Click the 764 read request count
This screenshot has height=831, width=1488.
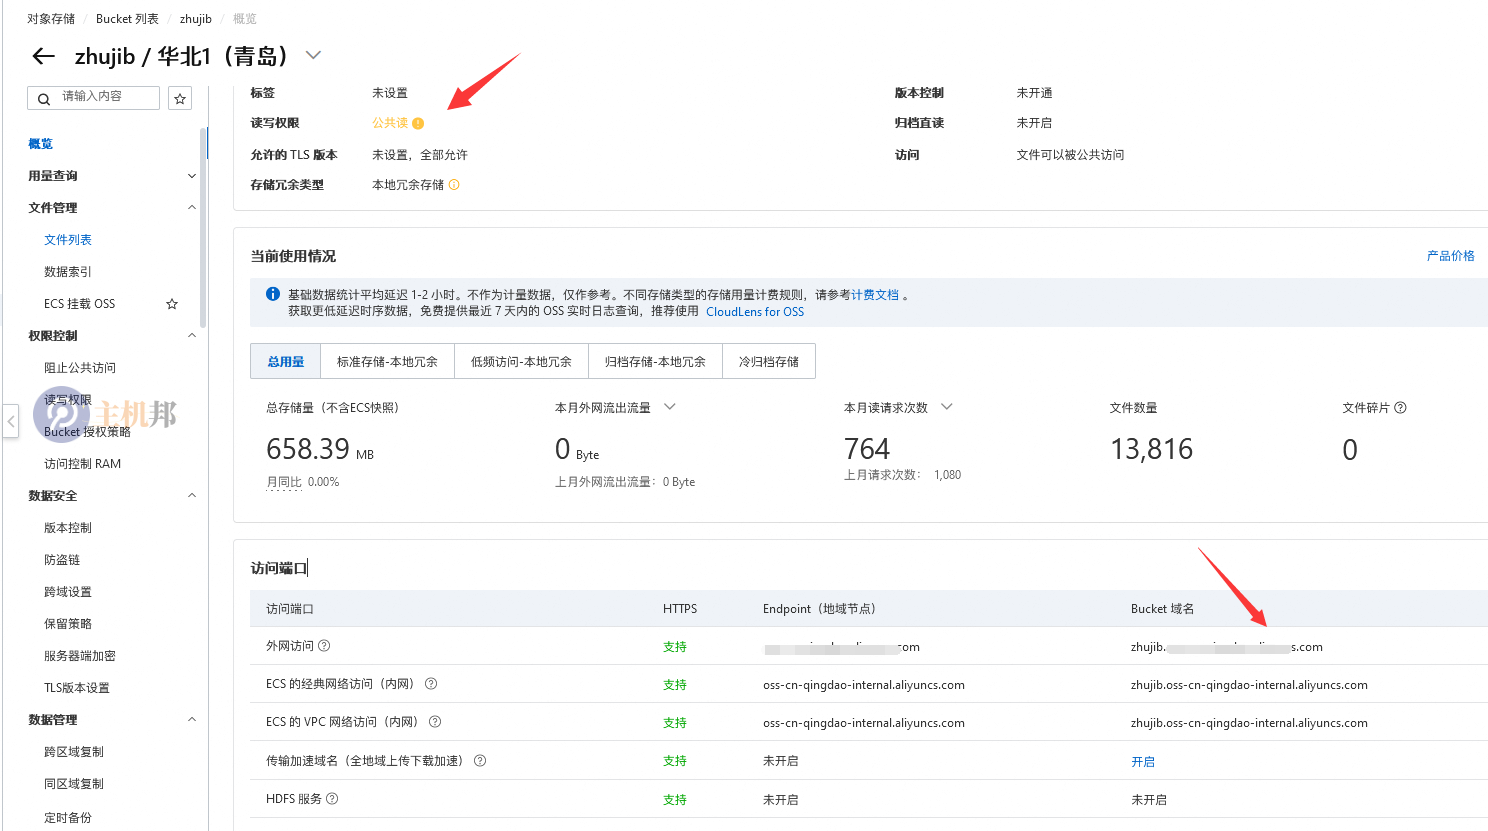coord(867,449)
